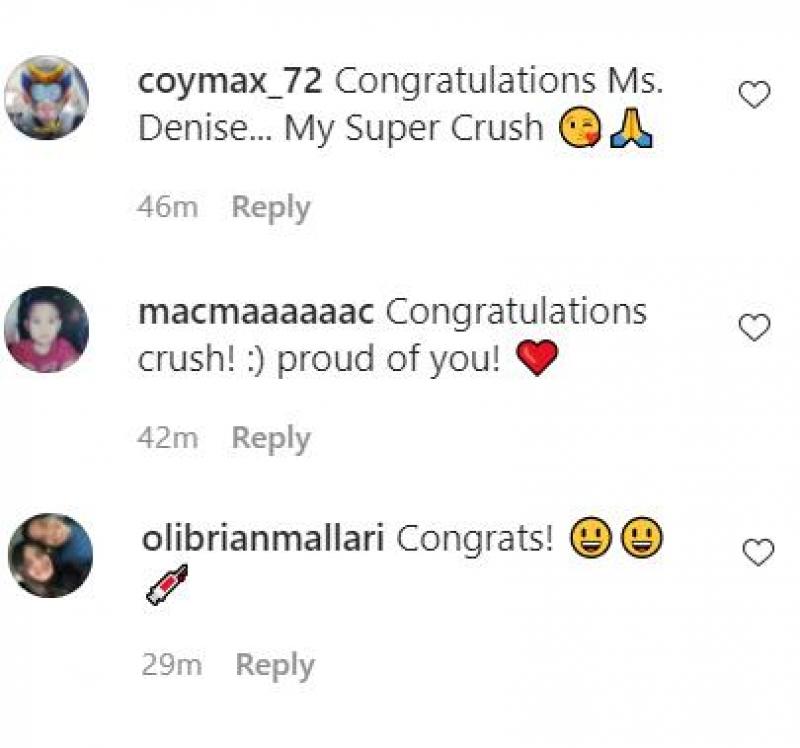Visit the macmaaaaac username link

(x=256, y=312)
